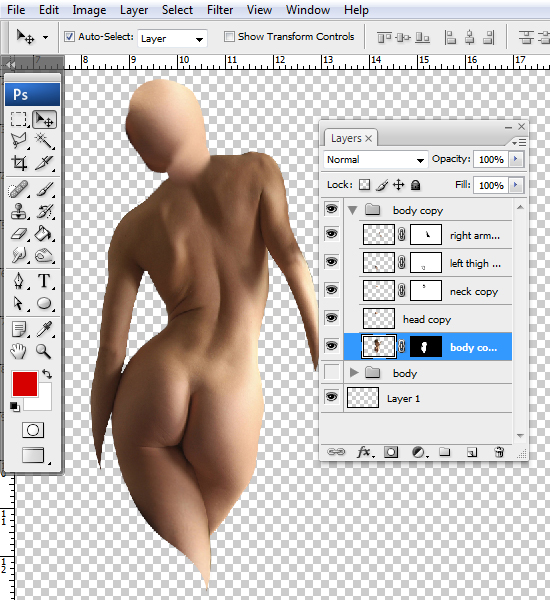The height and width of the screenshot is (600, 550).
Task: Select the Eyedropper tool
Action: coord(44,329)
